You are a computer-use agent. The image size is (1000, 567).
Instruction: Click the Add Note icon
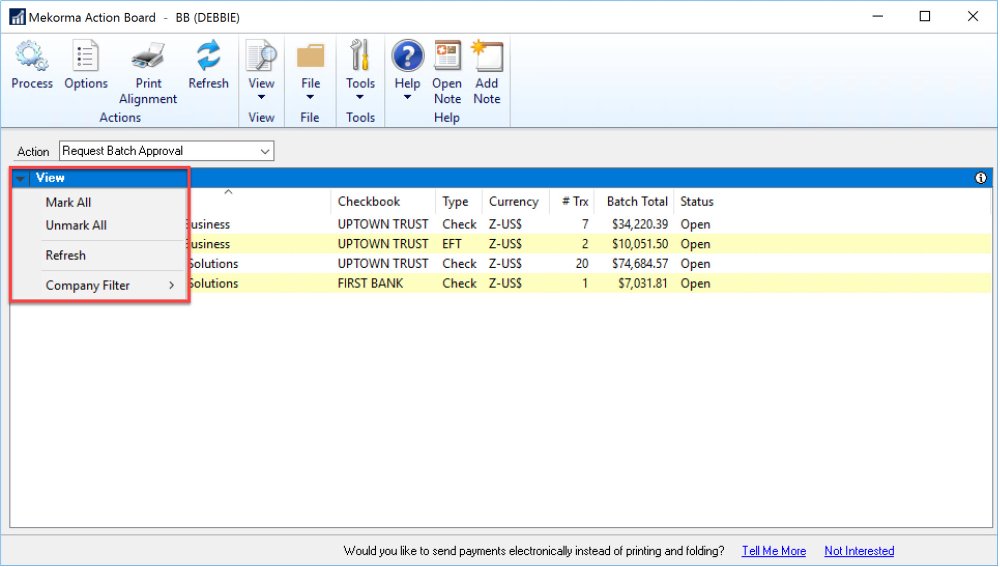click(487, 56)
